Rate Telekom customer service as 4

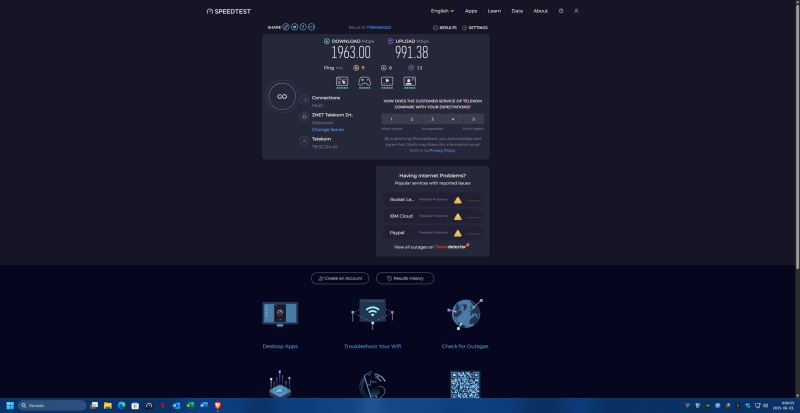pyautogui.click(x=453, y=119)
